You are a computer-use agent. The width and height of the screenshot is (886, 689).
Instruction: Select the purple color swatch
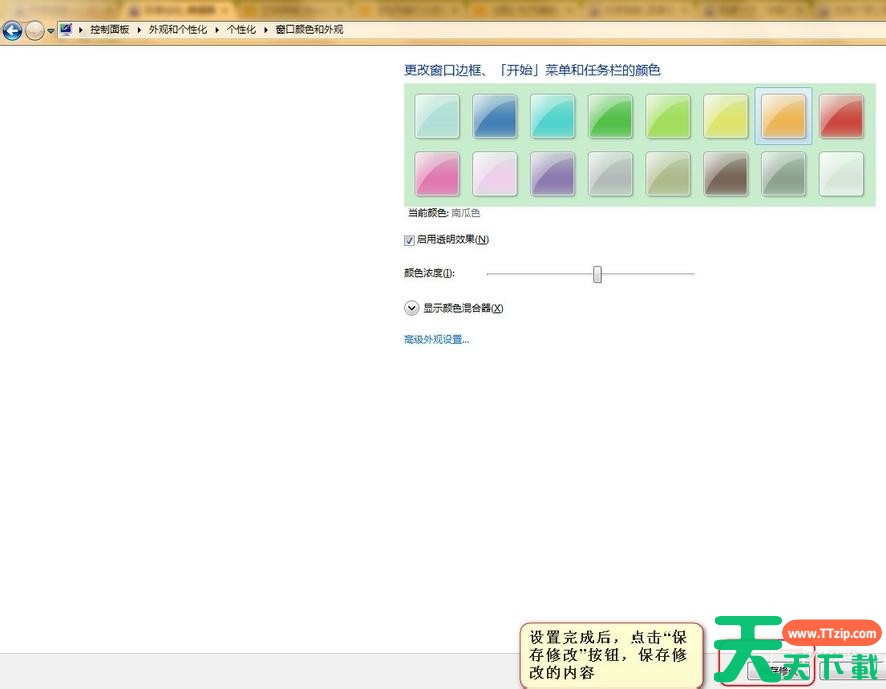tap(552, 174)
